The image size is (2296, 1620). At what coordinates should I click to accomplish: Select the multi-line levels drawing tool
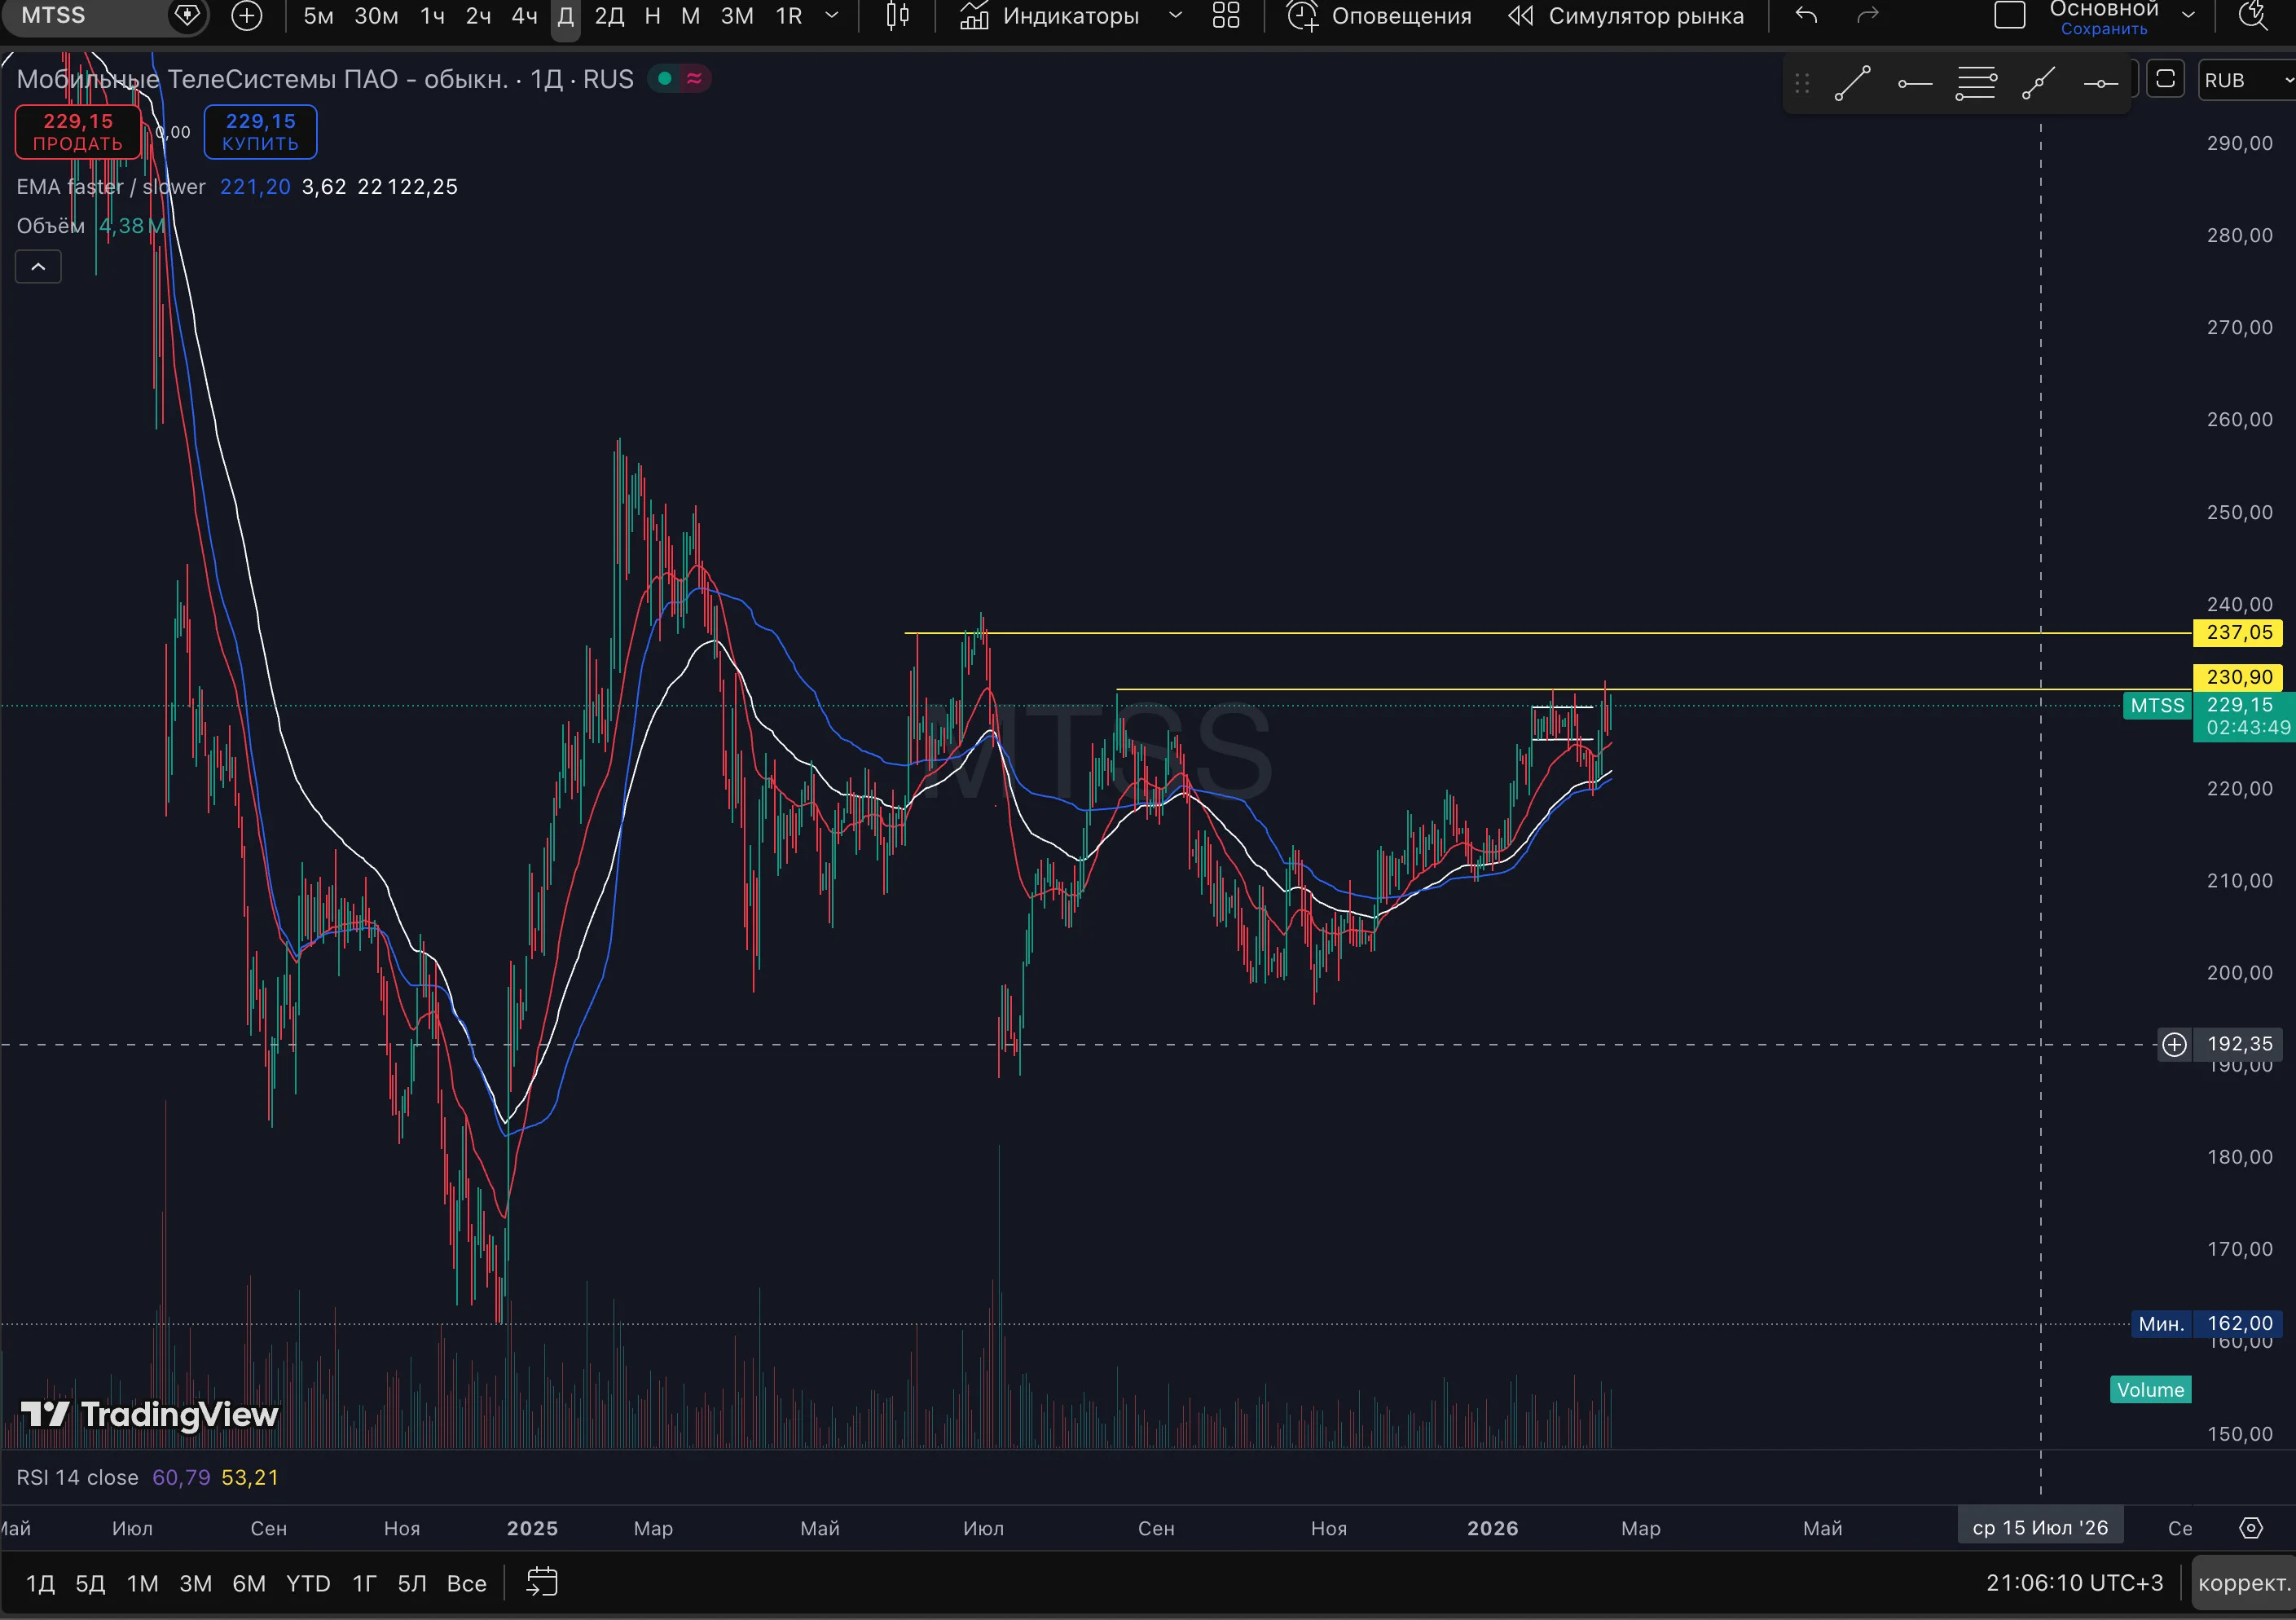click(1976, 84)
